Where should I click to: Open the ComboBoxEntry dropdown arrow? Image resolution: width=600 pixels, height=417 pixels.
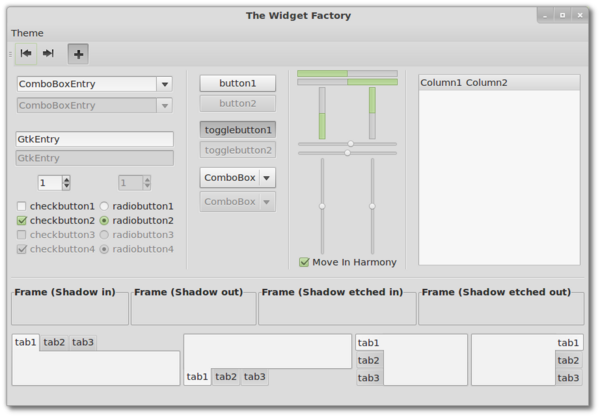pyautogui.click(x=165, y=84)
